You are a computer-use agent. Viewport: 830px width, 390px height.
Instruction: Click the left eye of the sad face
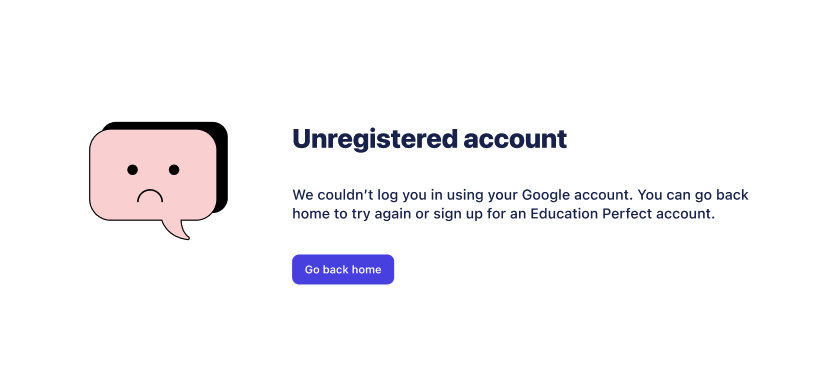132,170
